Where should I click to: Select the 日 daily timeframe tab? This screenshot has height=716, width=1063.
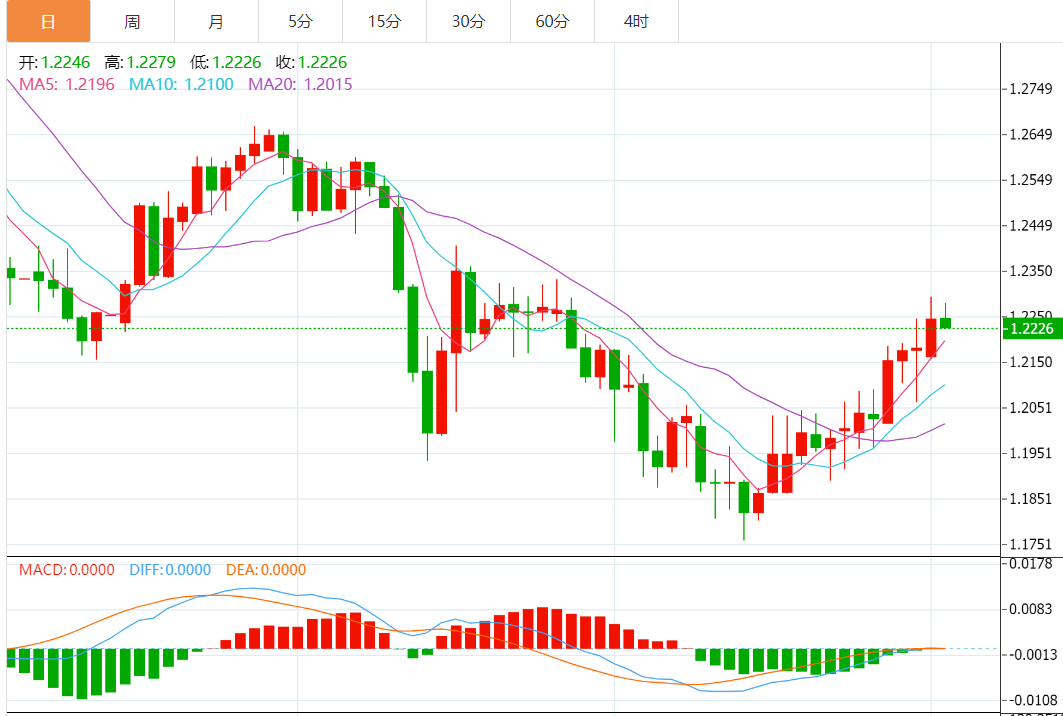(48, 22)
